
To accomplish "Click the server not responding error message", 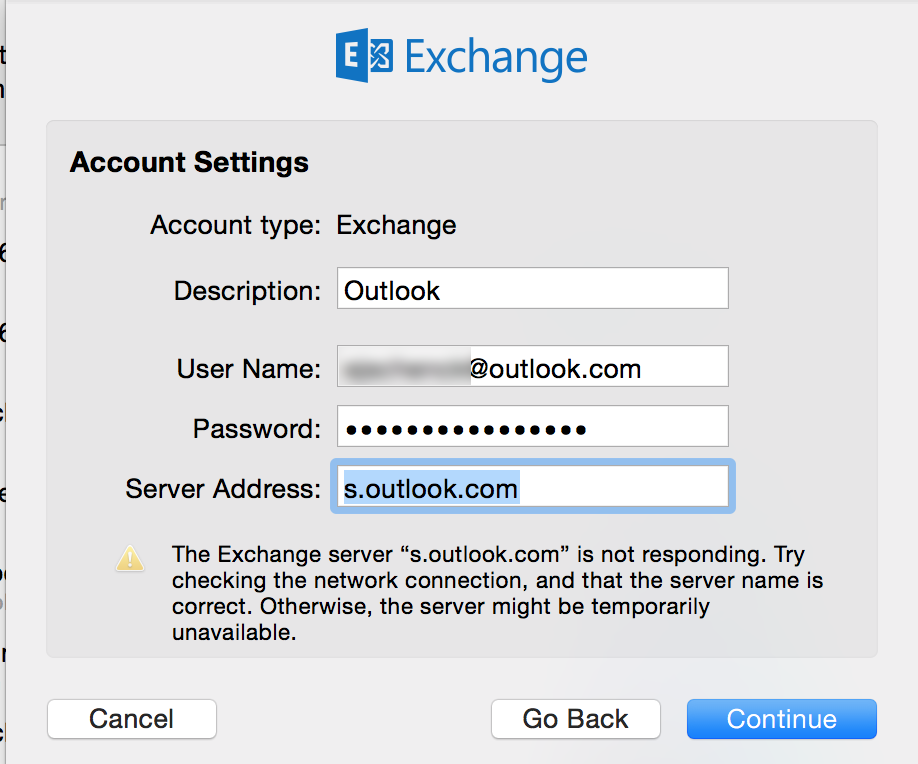I will coord(497,593).
